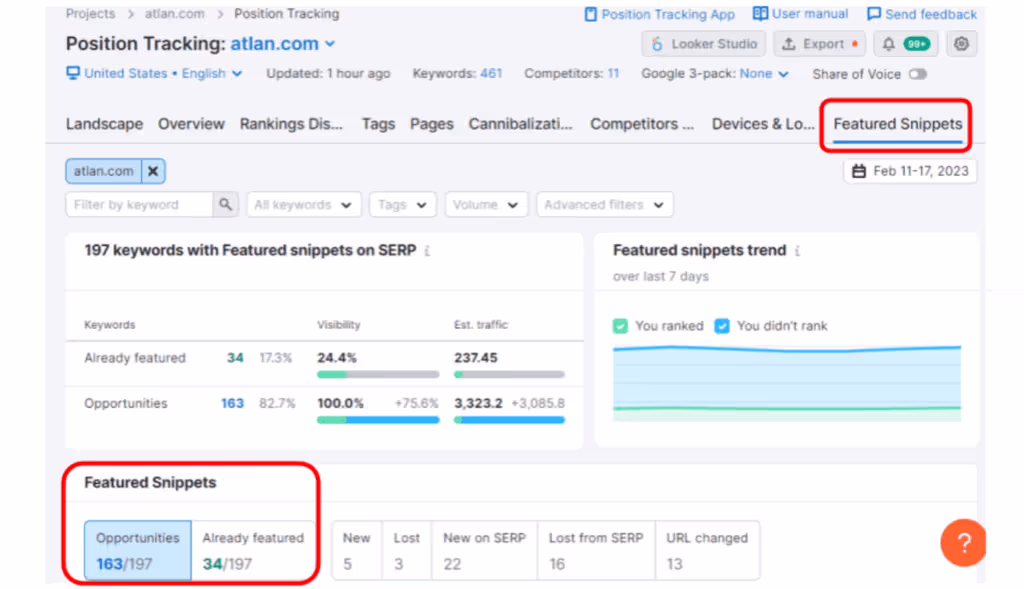Viewport: 1024px width, 589px height.
Task: Expand the Advanced filters dropdown
Action: [604, 204]
